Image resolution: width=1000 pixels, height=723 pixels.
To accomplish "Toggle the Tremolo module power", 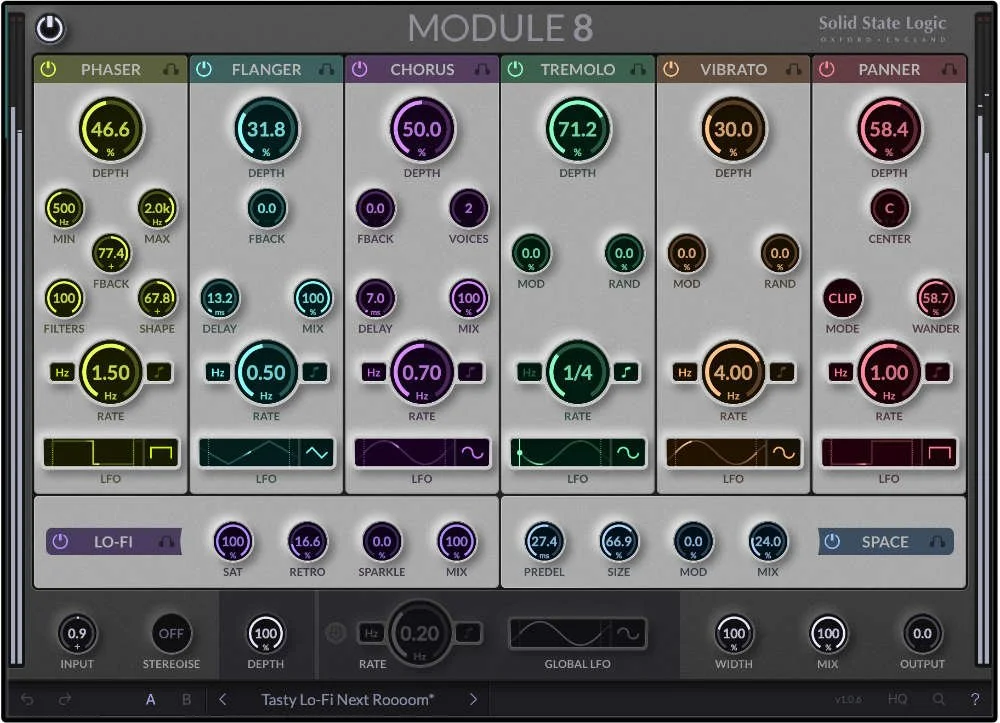I will coord(515,69).
